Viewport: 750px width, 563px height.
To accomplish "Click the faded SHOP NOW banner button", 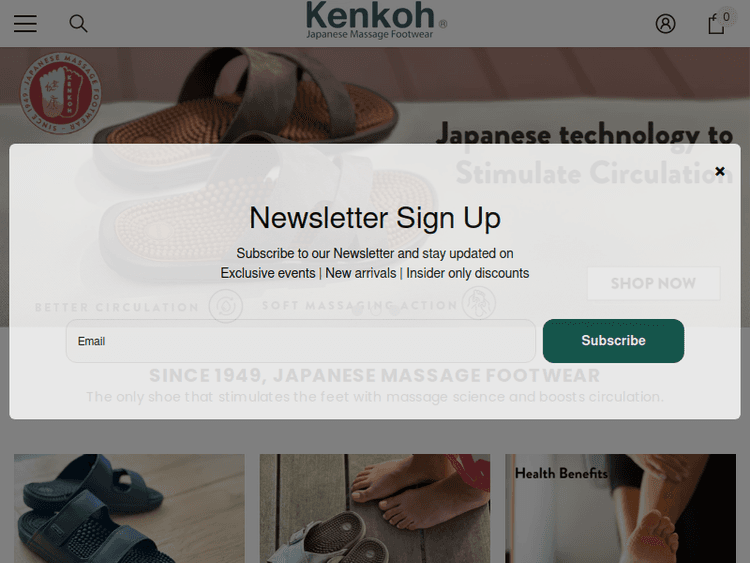I will pos(653,283).
